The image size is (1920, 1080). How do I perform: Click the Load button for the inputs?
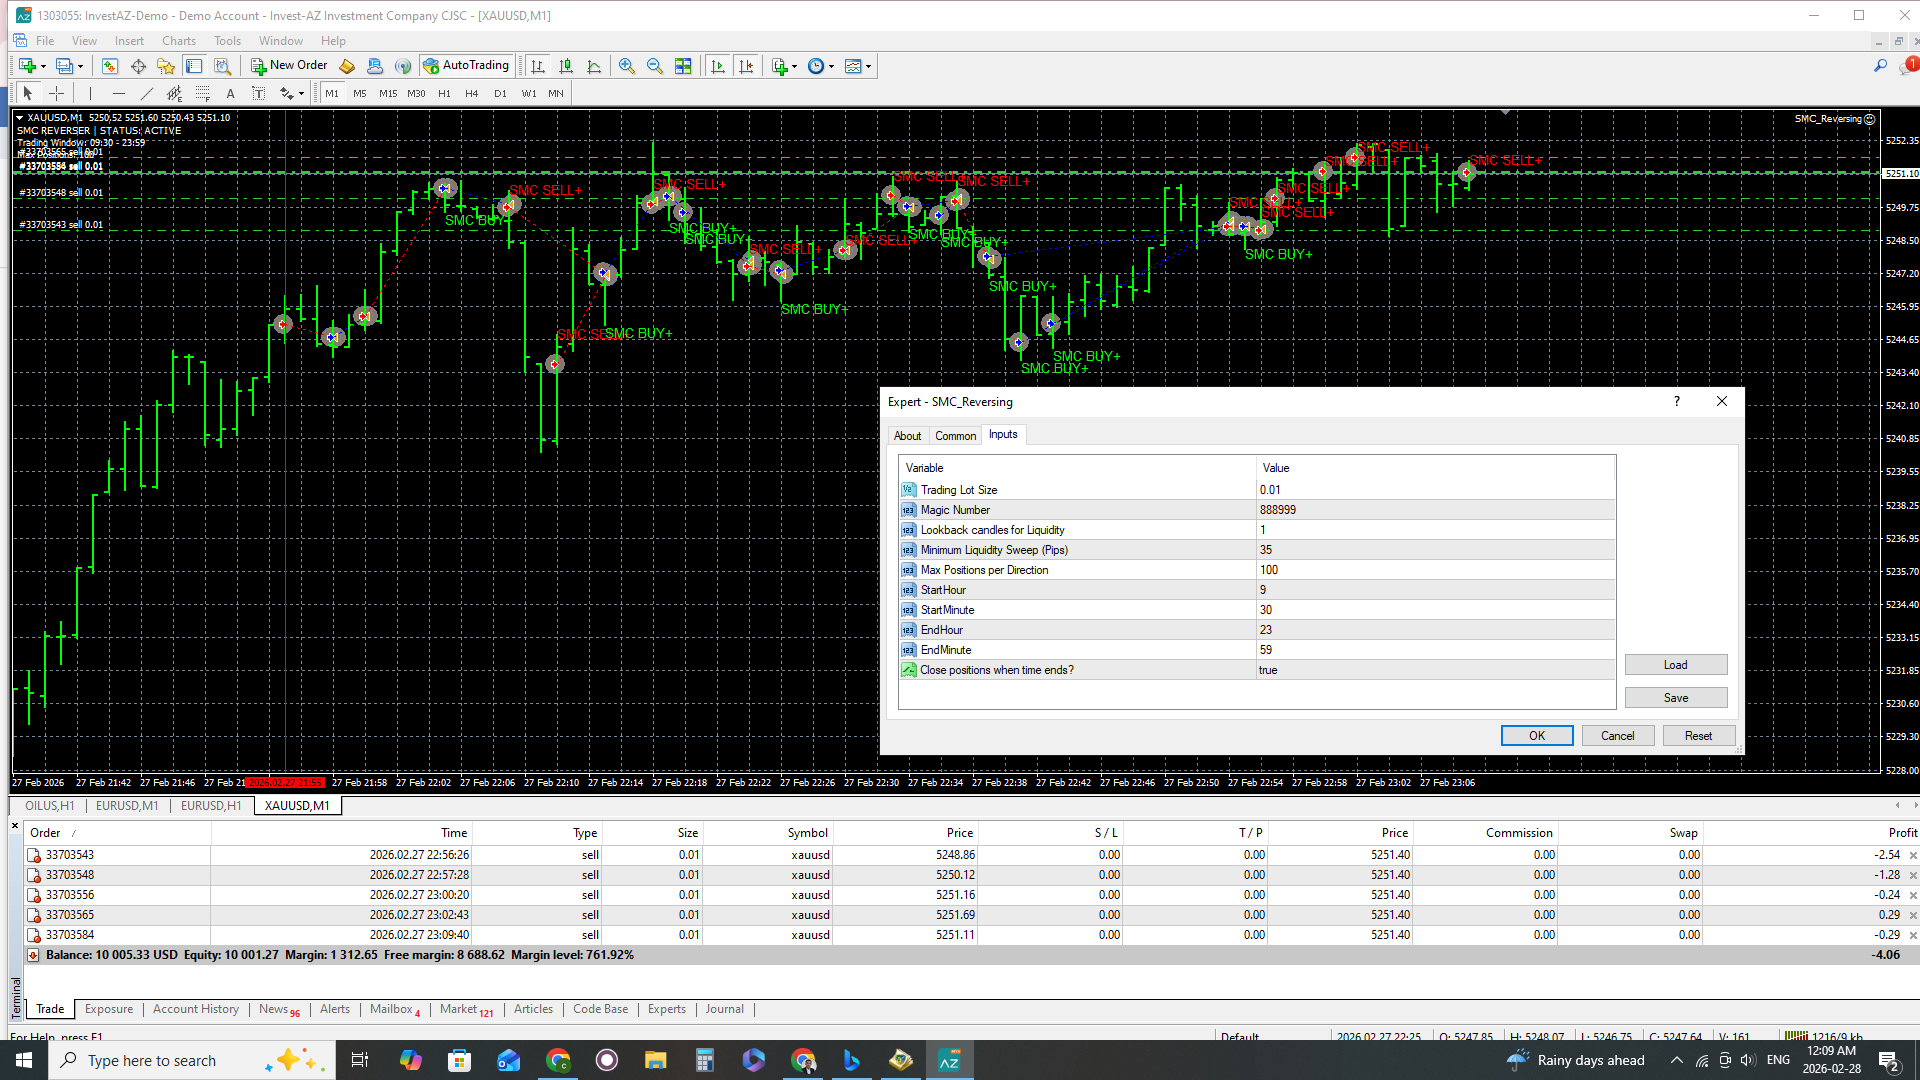[x=1675, y=665]
